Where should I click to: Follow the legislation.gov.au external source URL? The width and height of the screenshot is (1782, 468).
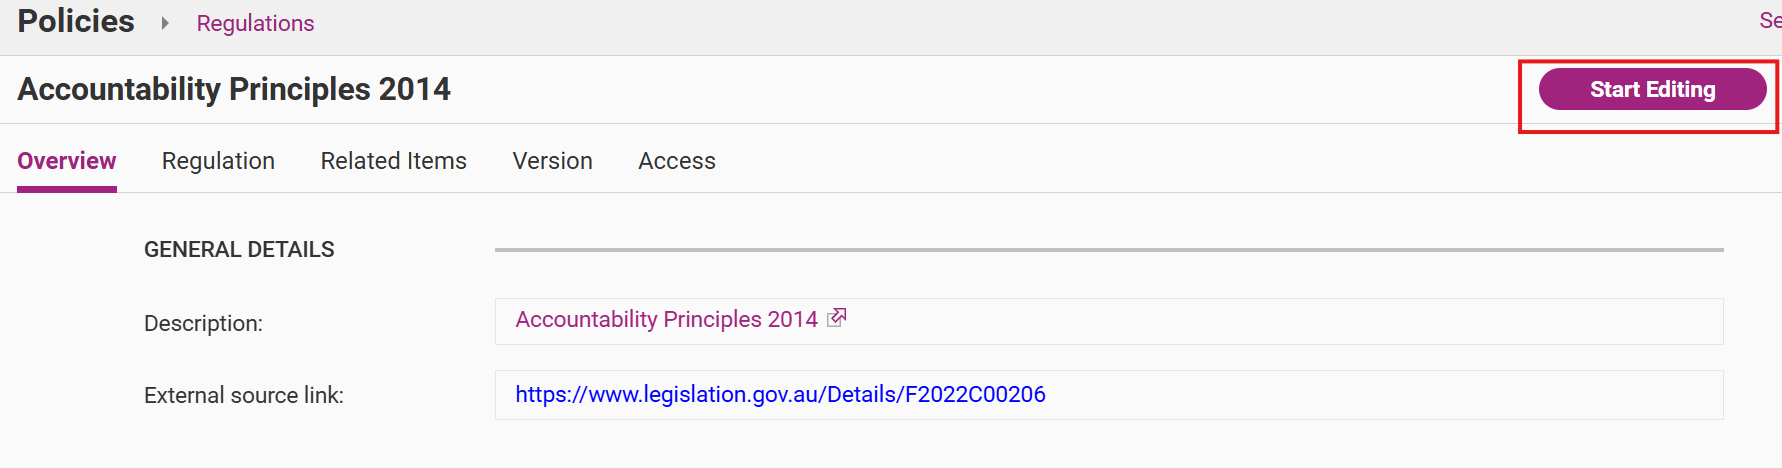780,395
